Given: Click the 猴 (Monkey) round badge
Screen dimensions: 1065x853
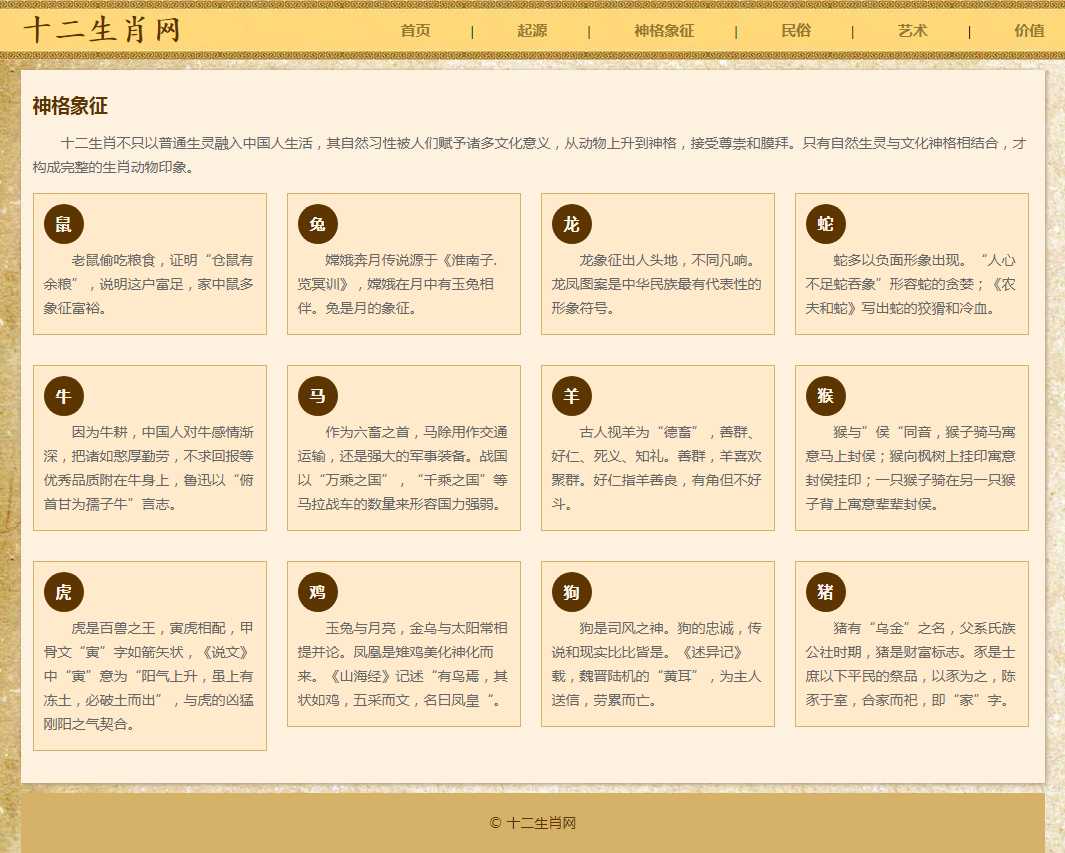Looking at the screenshot, I should point(825,396).
